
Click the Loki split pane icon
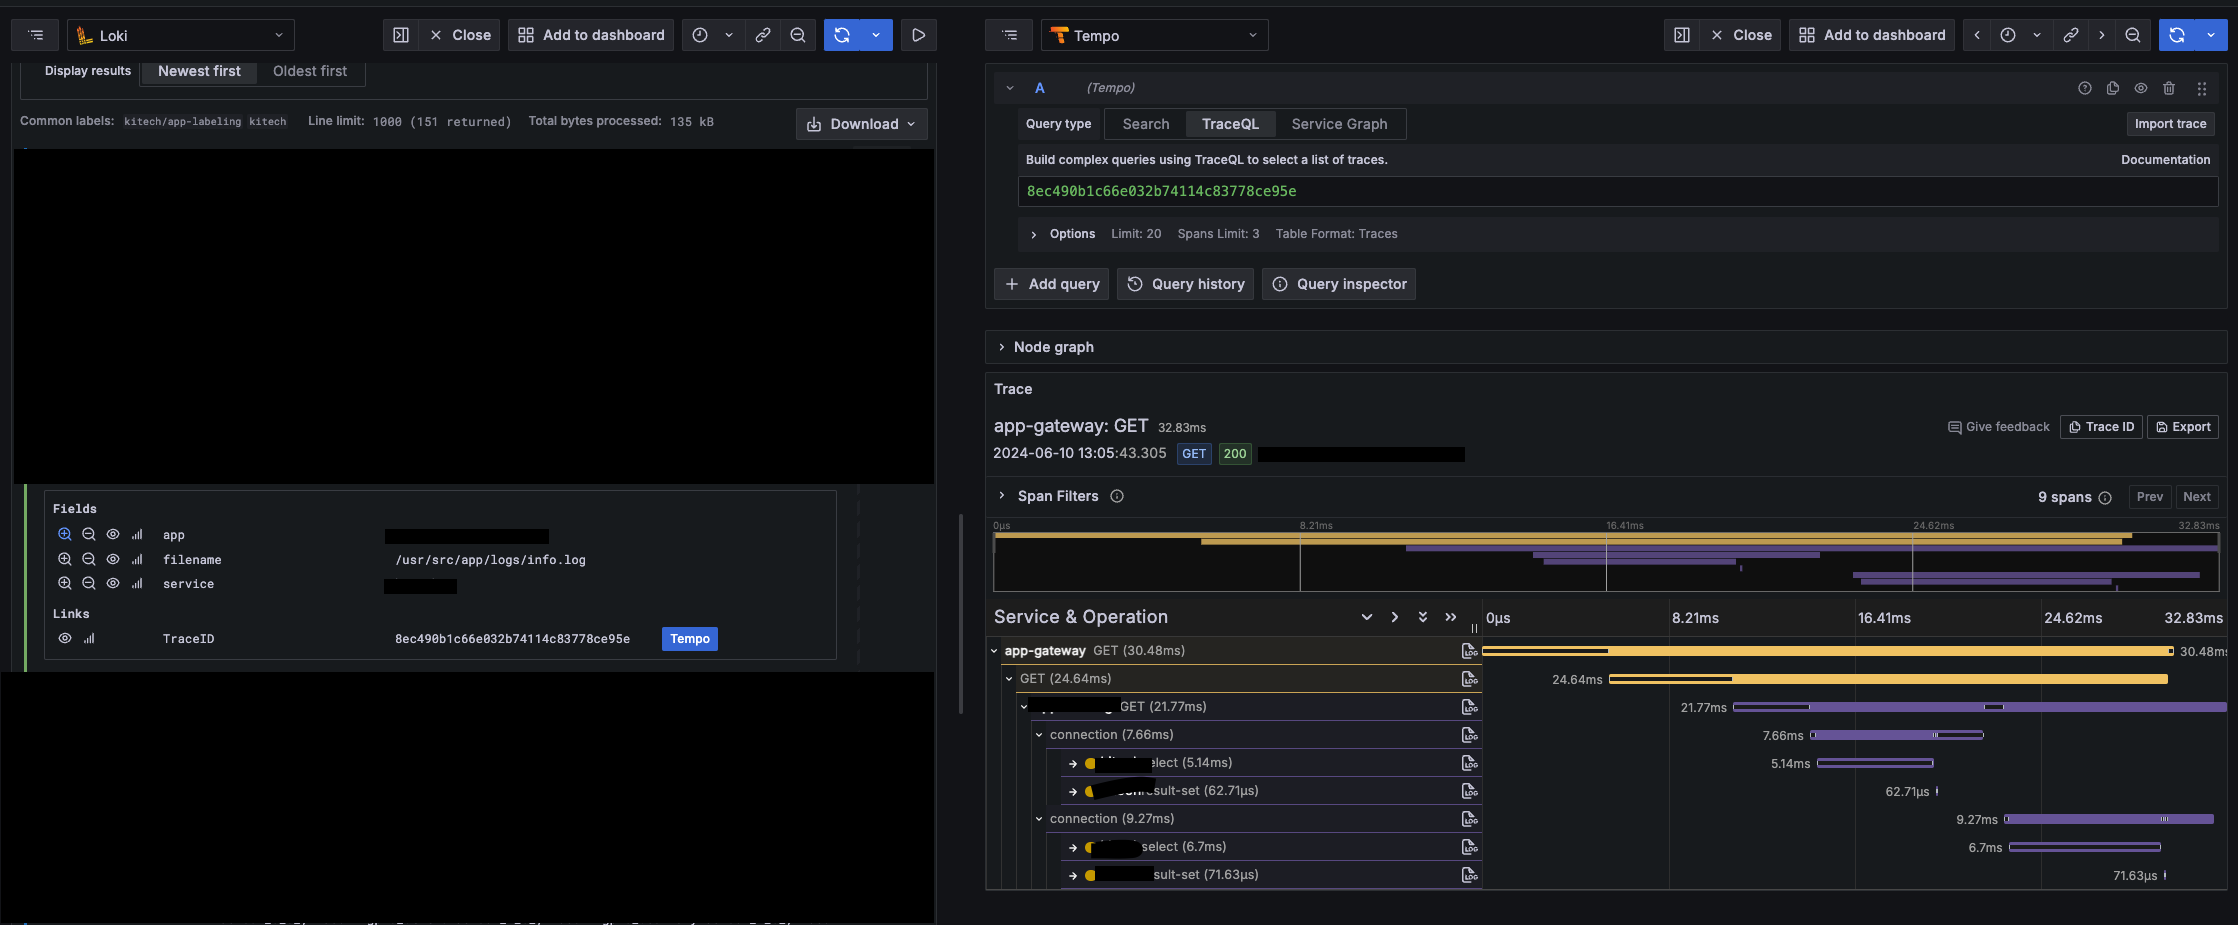click(x=400, y=35)
